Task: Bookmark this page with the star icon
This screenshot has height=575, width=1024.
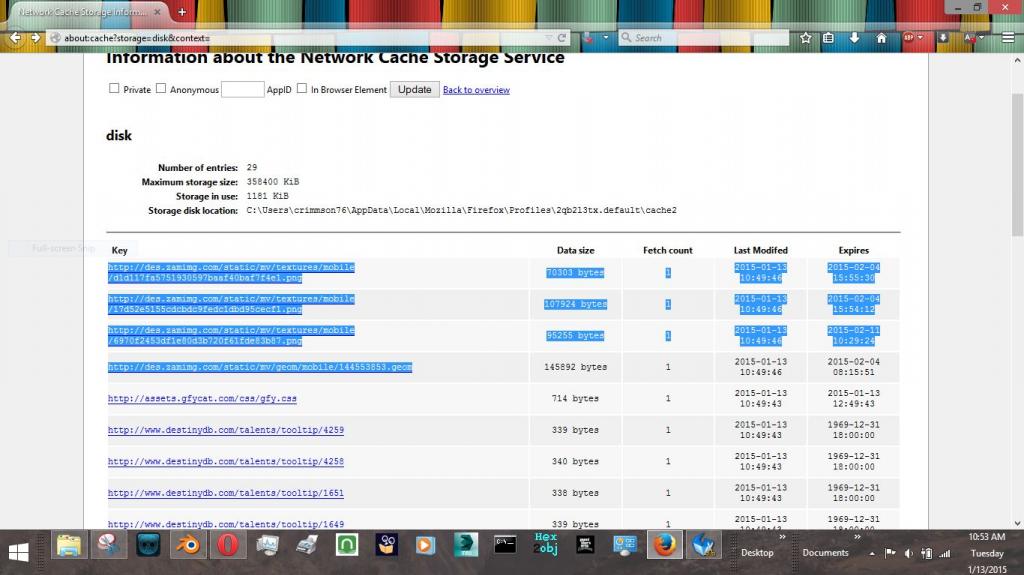Action: [x=806, y=38]
